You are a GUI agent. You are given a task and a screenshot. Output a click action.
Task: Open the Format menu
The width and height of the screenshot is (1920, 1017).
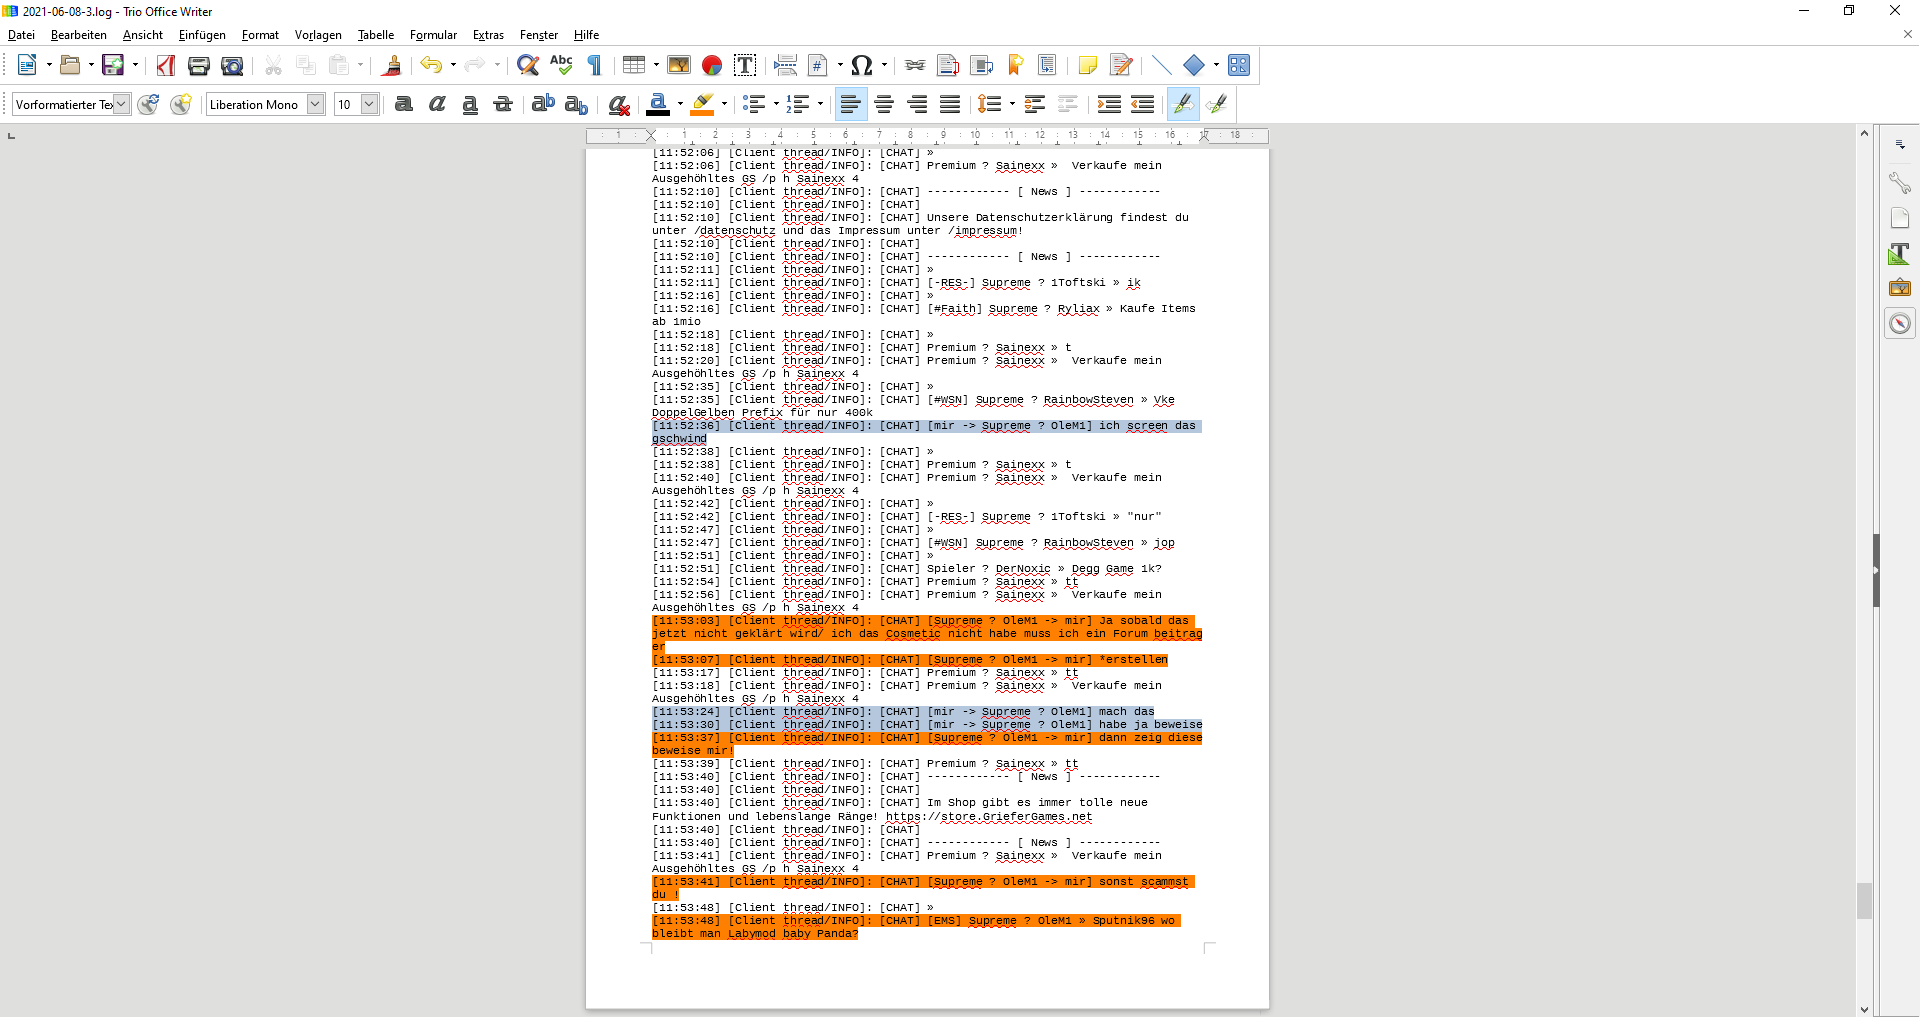pos(260,35)
